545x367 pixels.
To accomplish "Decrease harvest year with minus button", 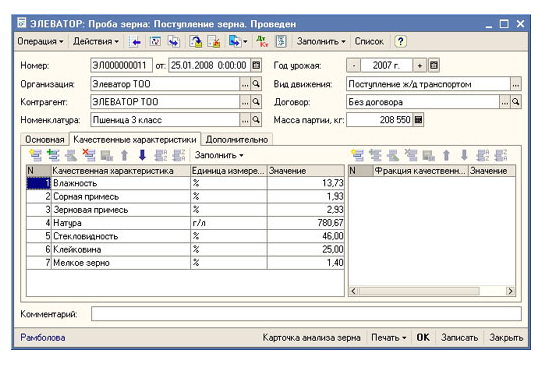I will [353, 65].
